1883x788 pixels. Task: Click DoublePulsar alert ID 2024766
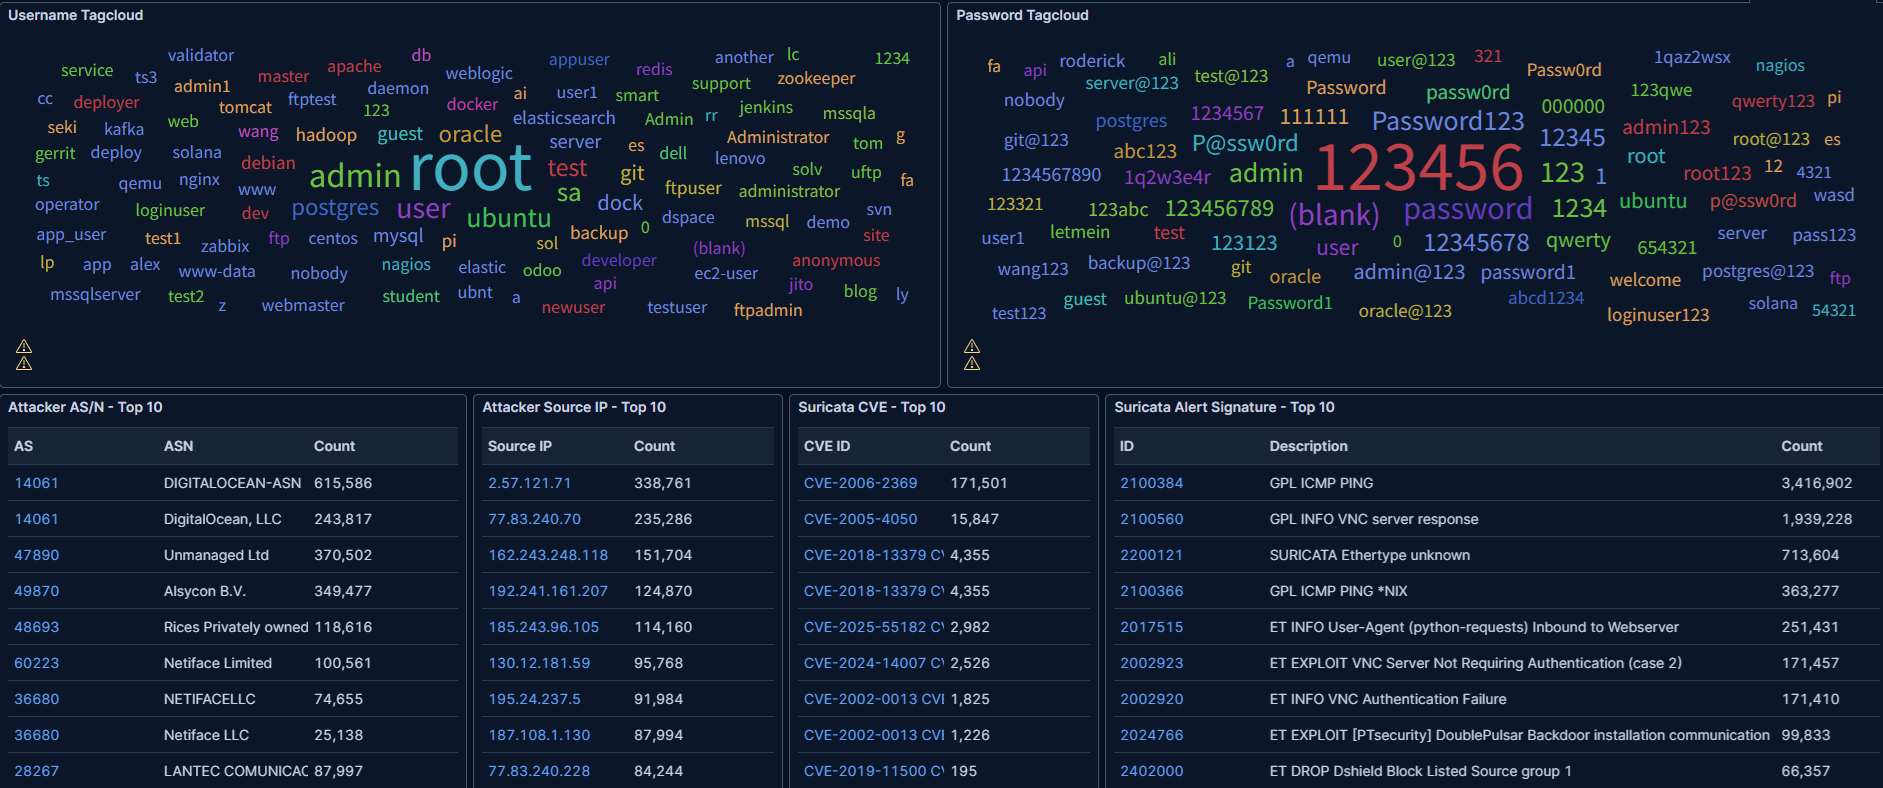[x=1151, y=735]
